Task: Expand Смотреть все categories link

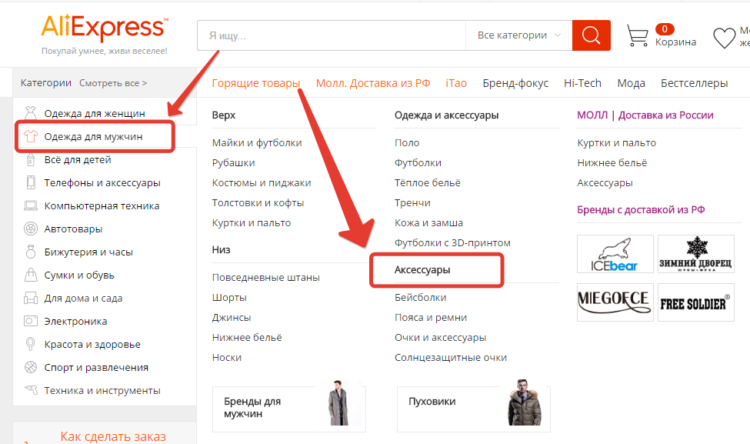Action: click(x=113, y=83)
